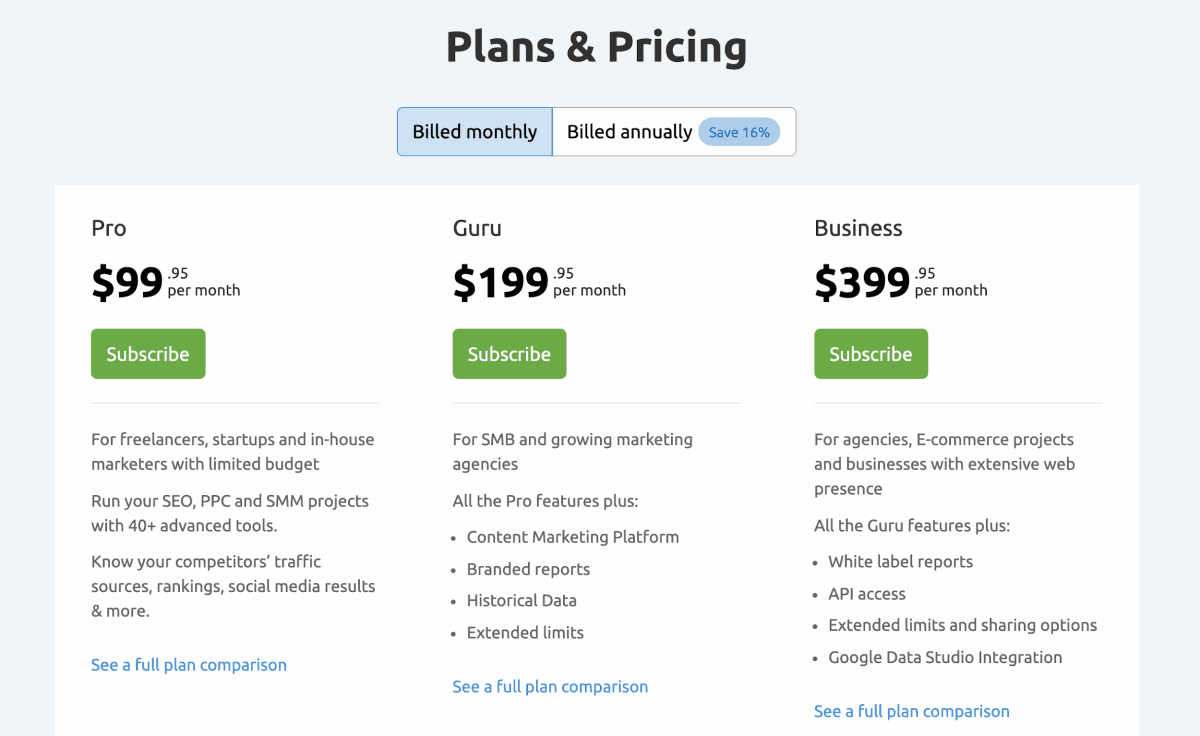This screenshot has width=1200, height=736.
Task: Click the $199 Guru price
Action: click(500, 283)
